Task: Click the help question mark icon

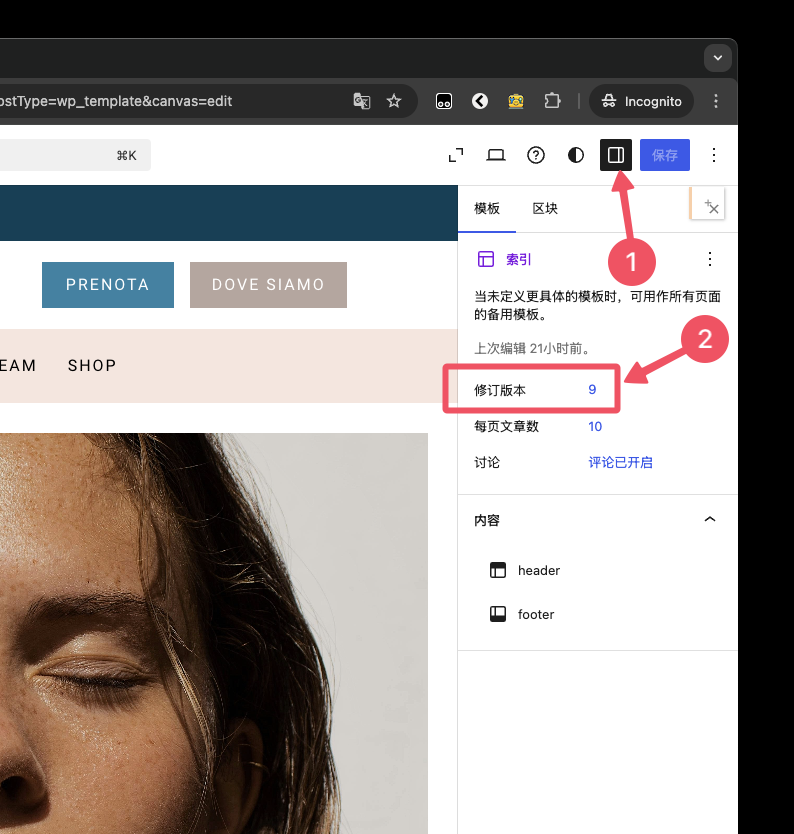Action: pyautogui.click(x=536, y=155)
